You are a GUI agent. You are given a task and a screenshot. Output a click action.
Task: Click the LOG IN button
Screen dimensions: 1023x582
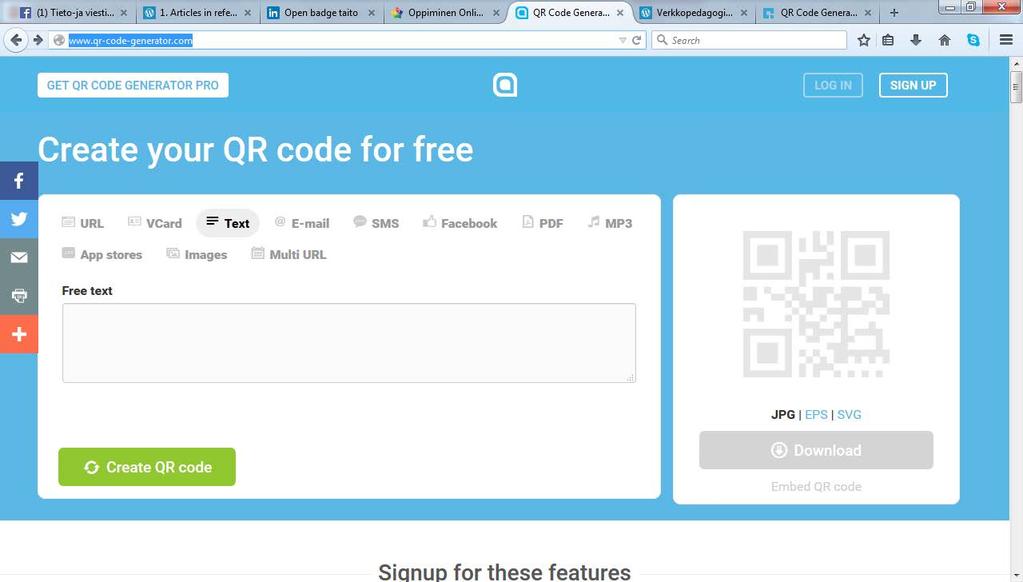tap(833, 85)
